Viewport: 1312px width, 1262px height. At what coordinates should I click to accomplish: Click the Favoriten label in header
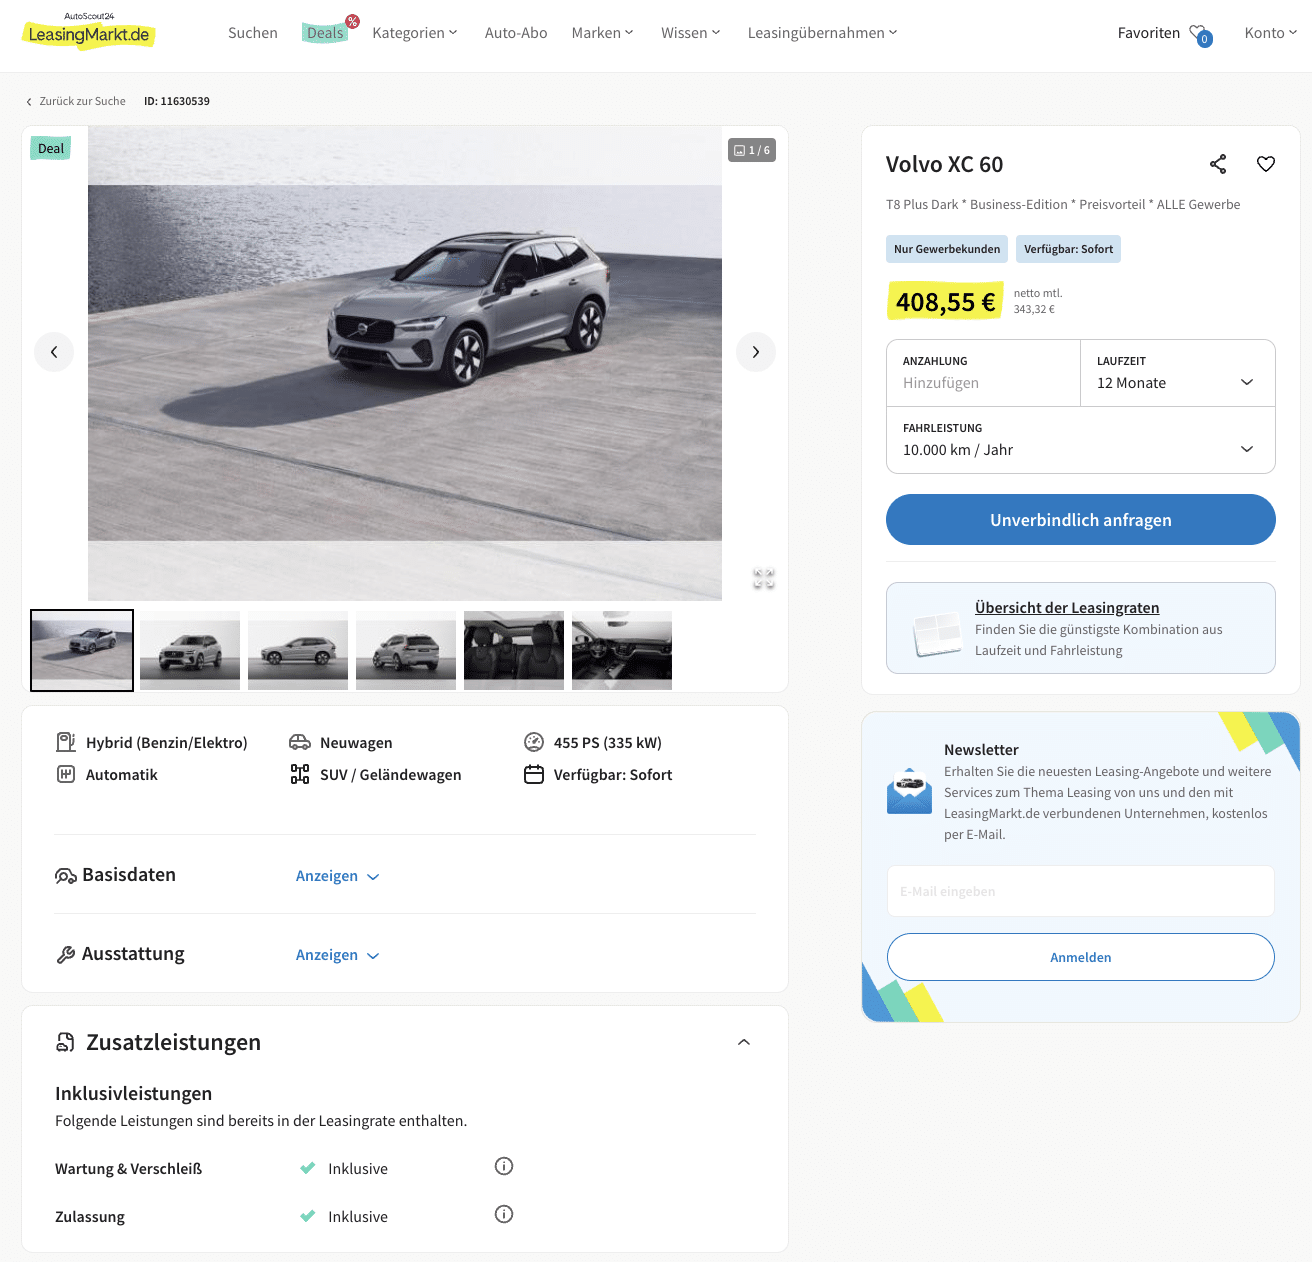click(1149, 33)
